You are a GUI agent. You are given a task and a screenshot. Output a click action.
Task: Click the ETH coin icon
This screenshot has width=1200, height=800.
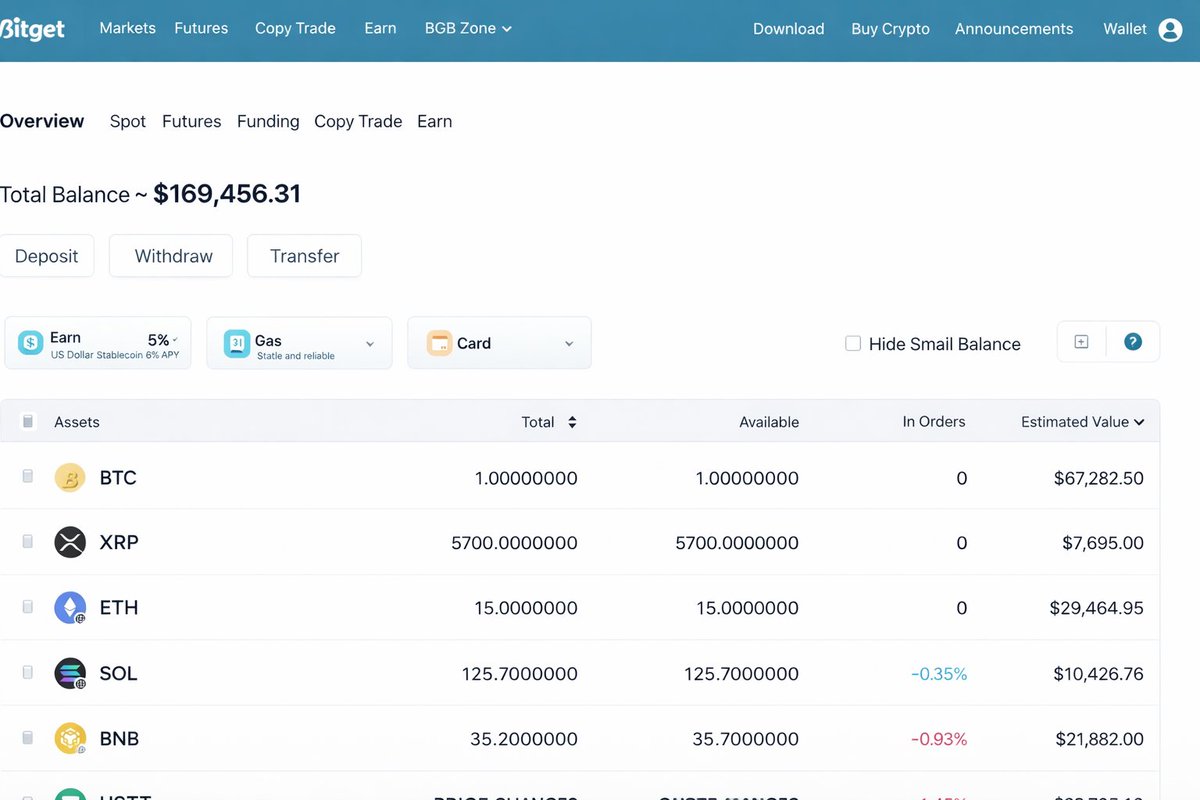coord(70,607)
